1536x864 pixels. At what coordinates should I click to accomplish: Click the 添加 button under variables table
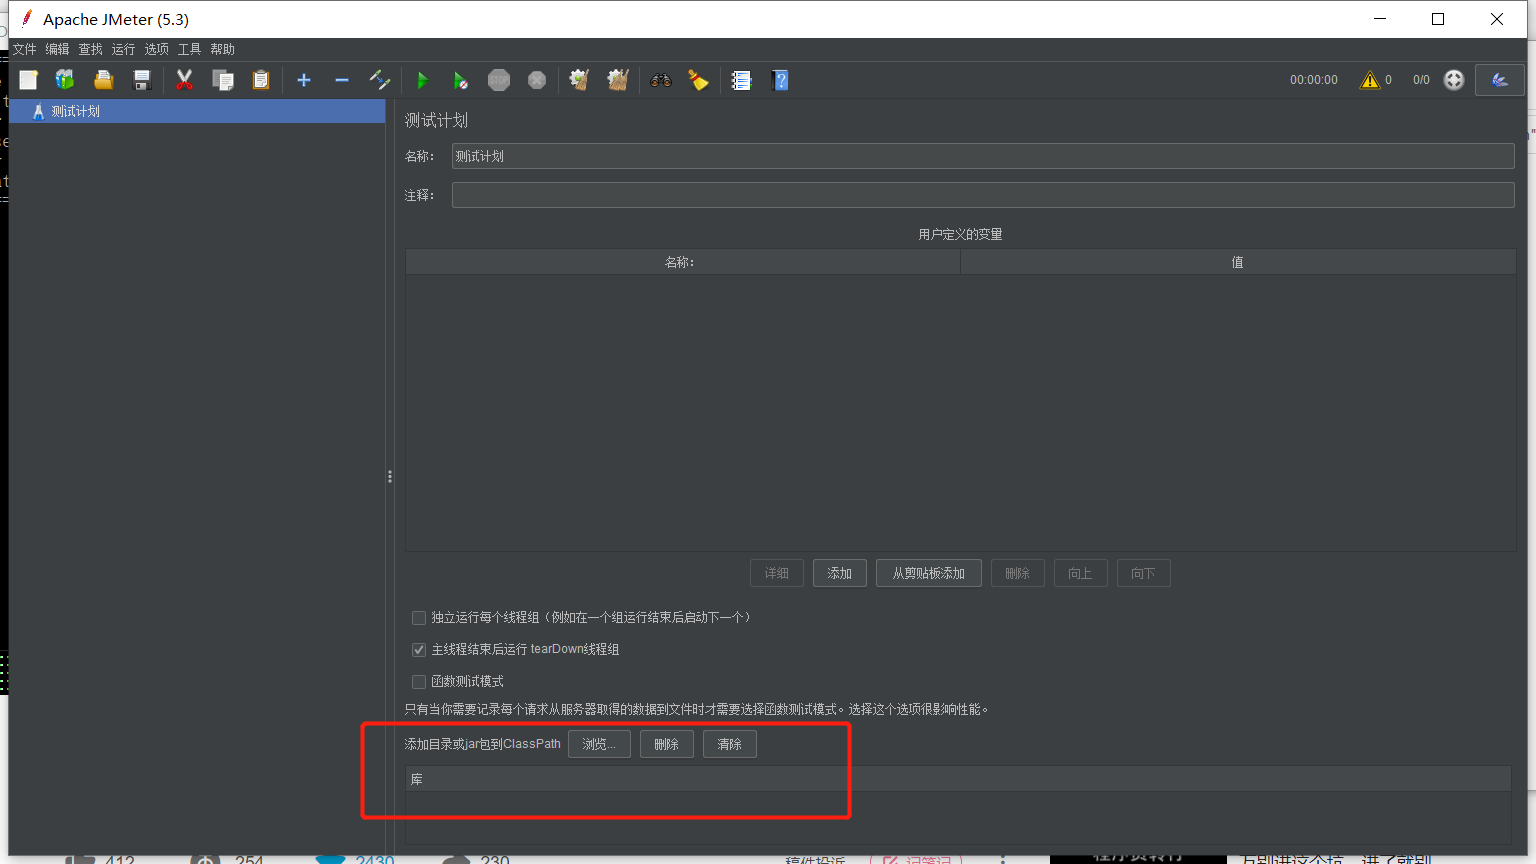pyautogui.click(x=840, y=573)
